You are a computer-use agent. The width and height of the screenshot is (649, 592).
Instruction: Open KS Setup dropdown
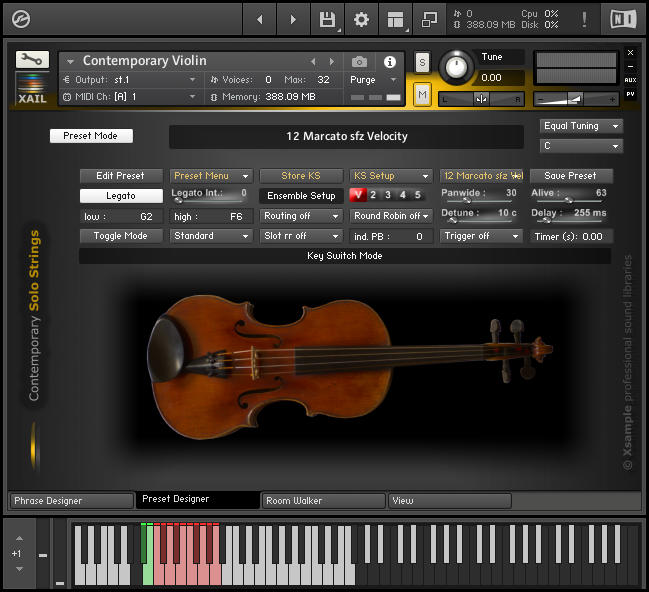click(x=391, y=176)
